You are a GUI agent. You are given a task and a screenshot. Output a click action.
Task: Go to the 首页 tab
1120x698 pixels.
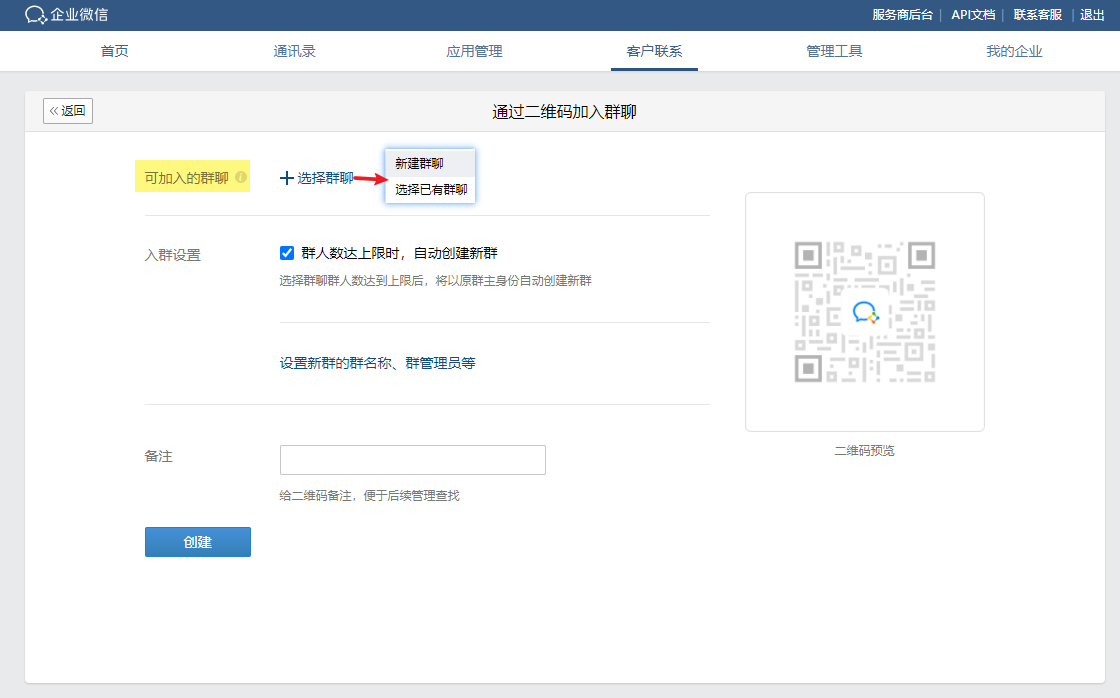(x=114, y=51)
